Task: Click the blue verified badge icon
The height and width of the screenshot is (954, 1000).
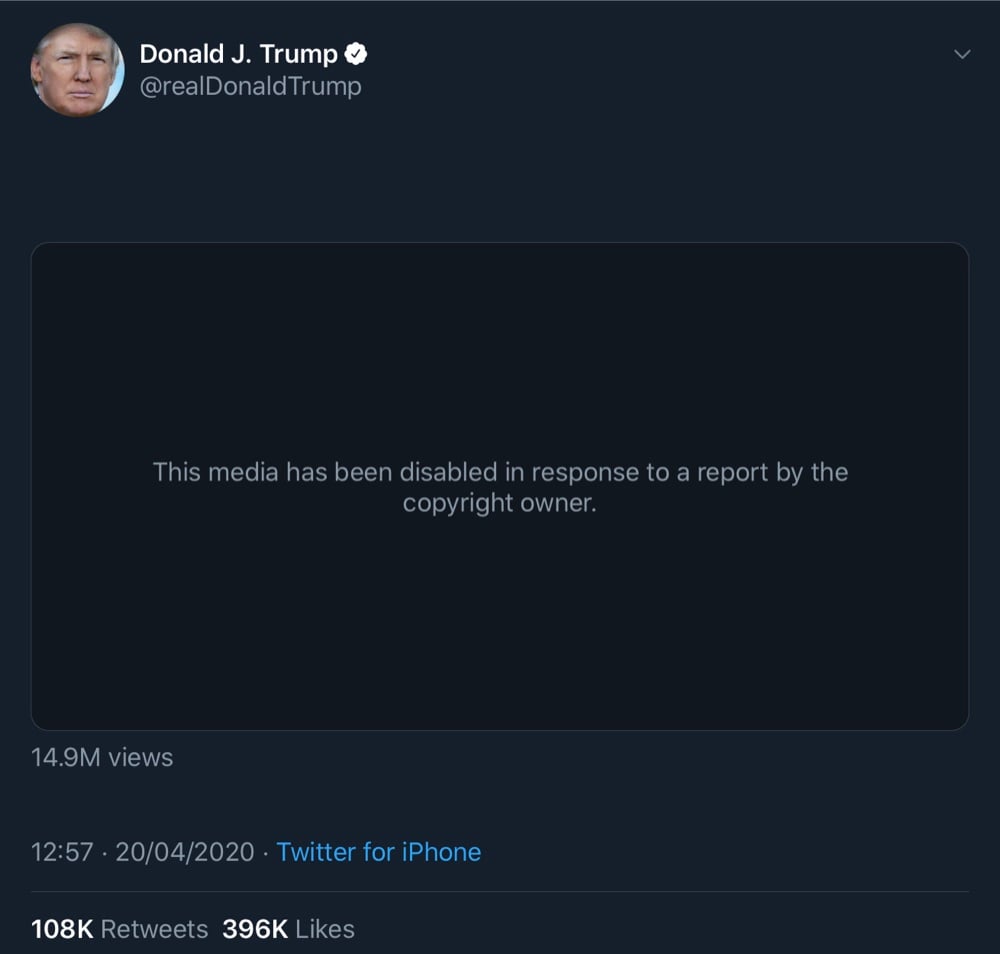Action: (356, 54)
